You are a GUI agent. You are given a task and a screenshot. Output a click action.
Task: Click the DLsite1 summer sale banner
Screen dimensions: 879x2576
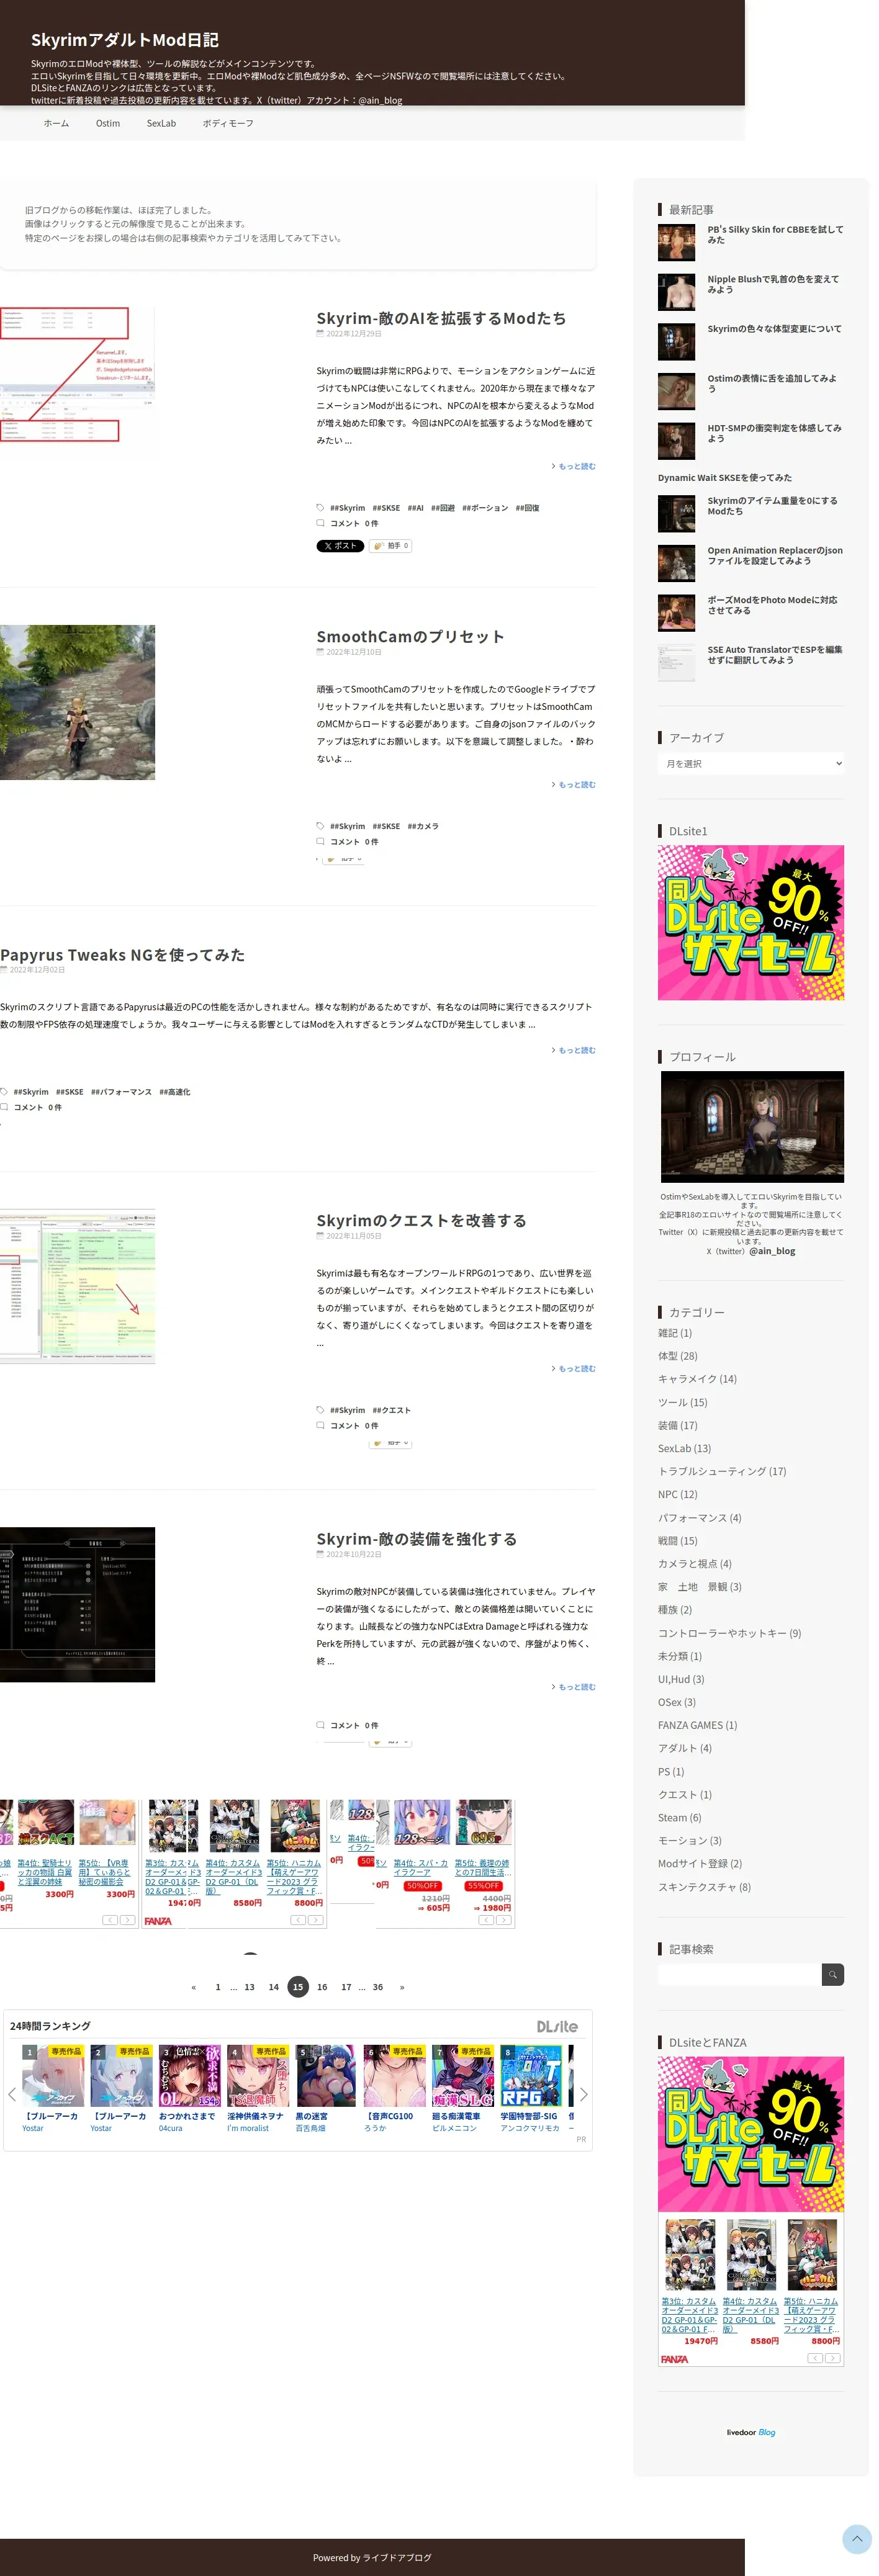(x=751, y=923)
